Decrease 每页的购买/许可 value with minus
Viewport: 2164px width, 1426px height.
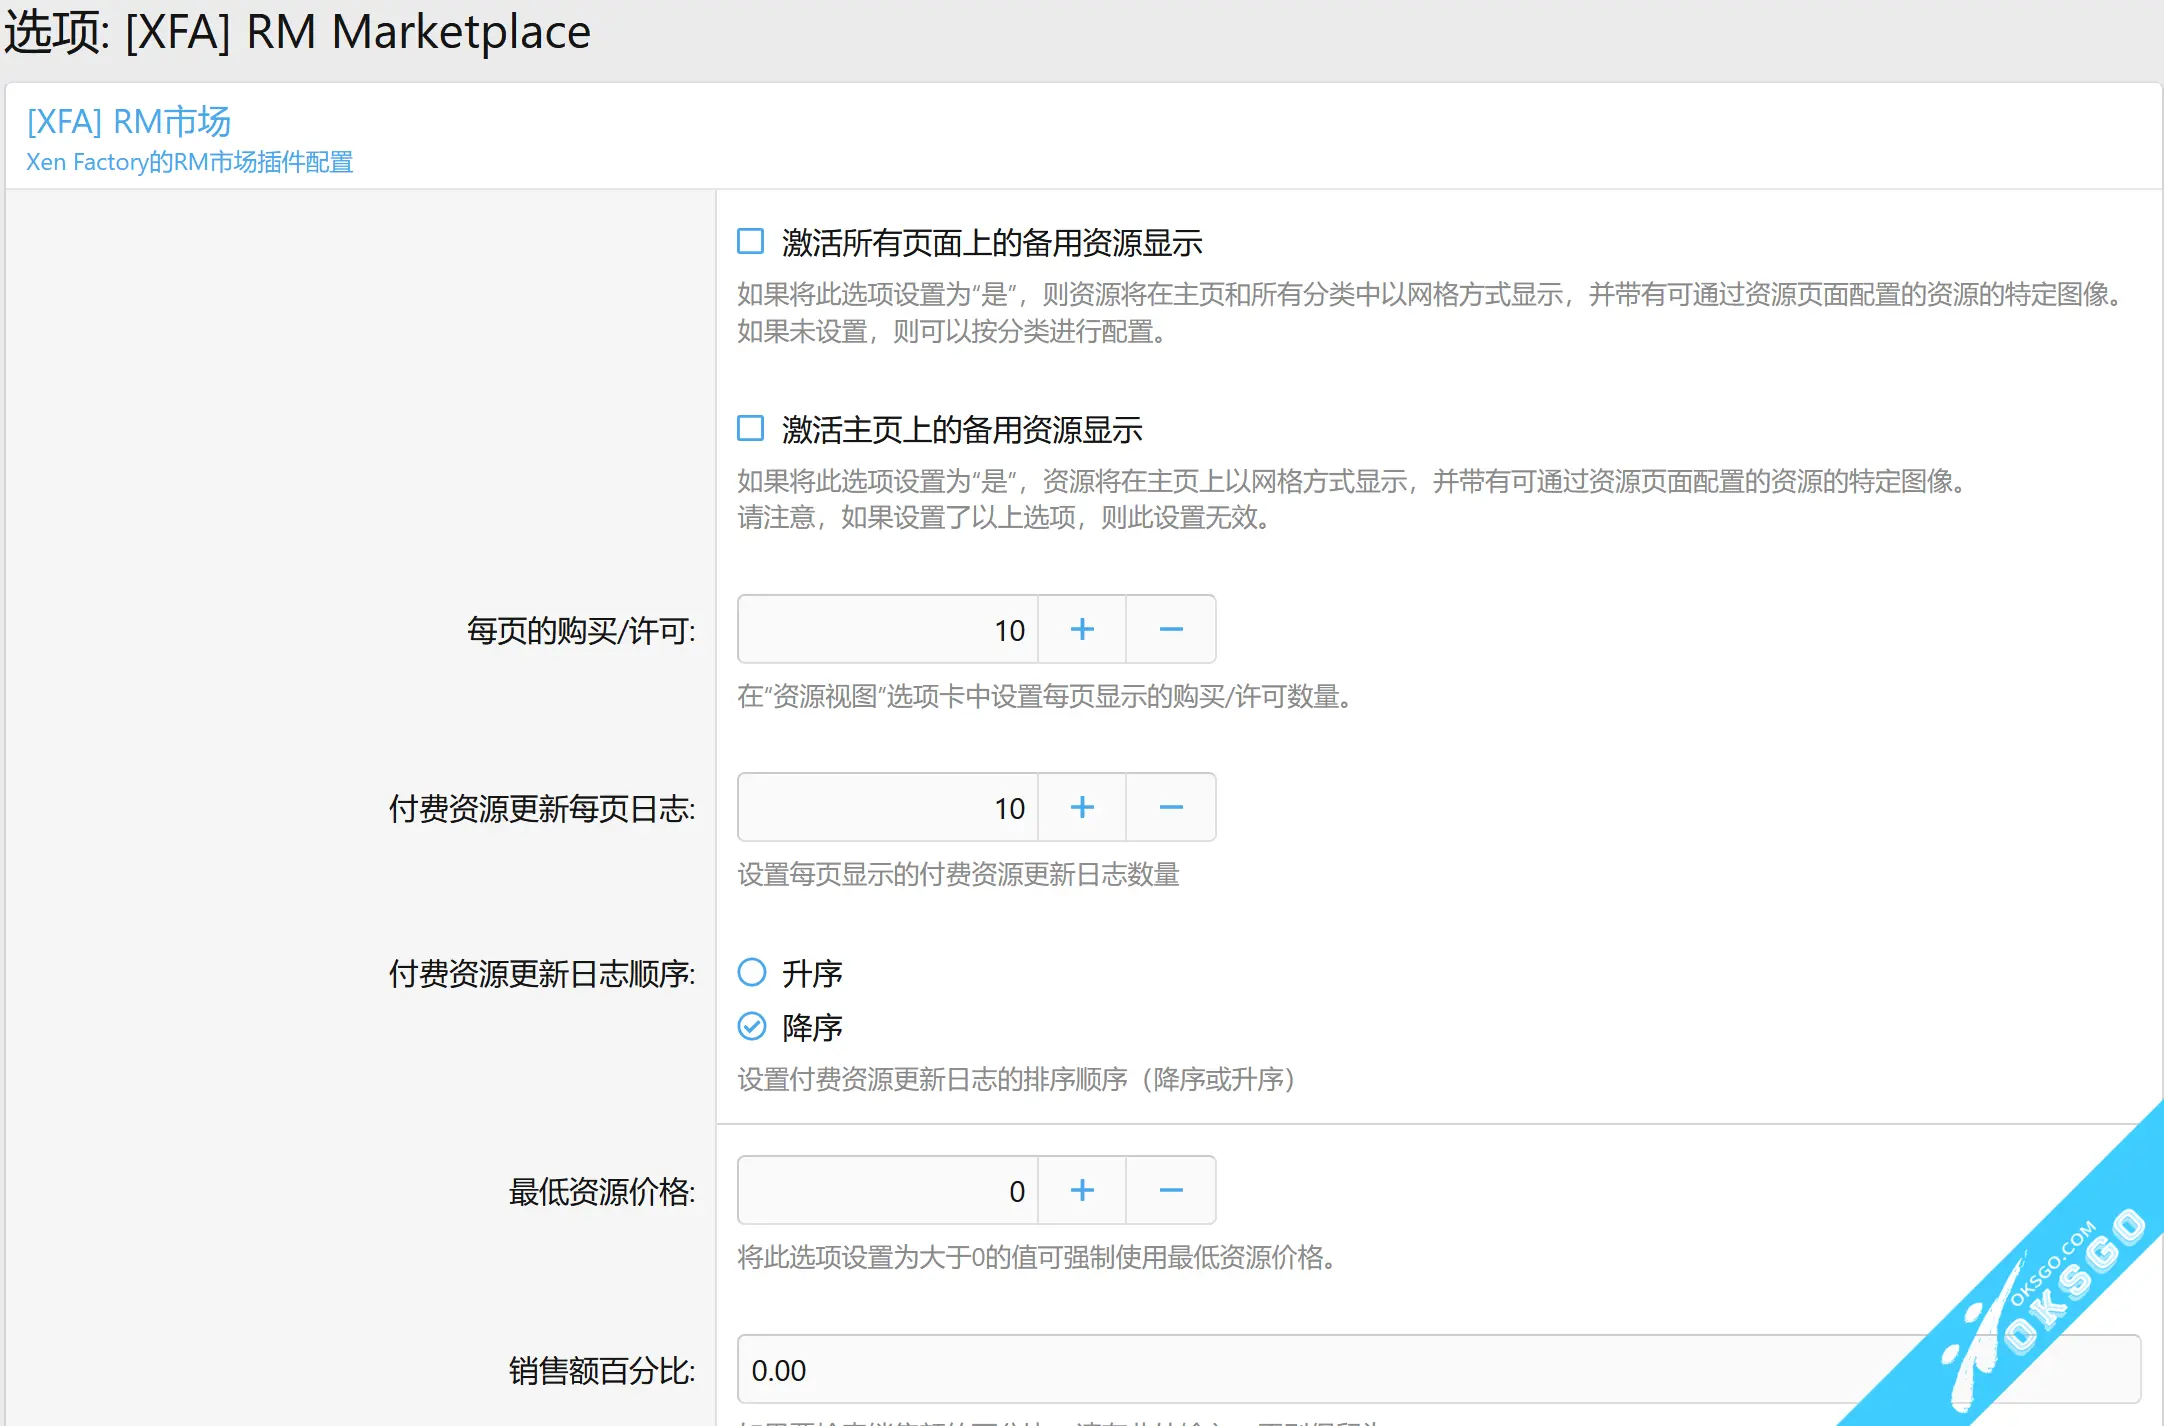pyautogui.click(x=1171, y=630)
